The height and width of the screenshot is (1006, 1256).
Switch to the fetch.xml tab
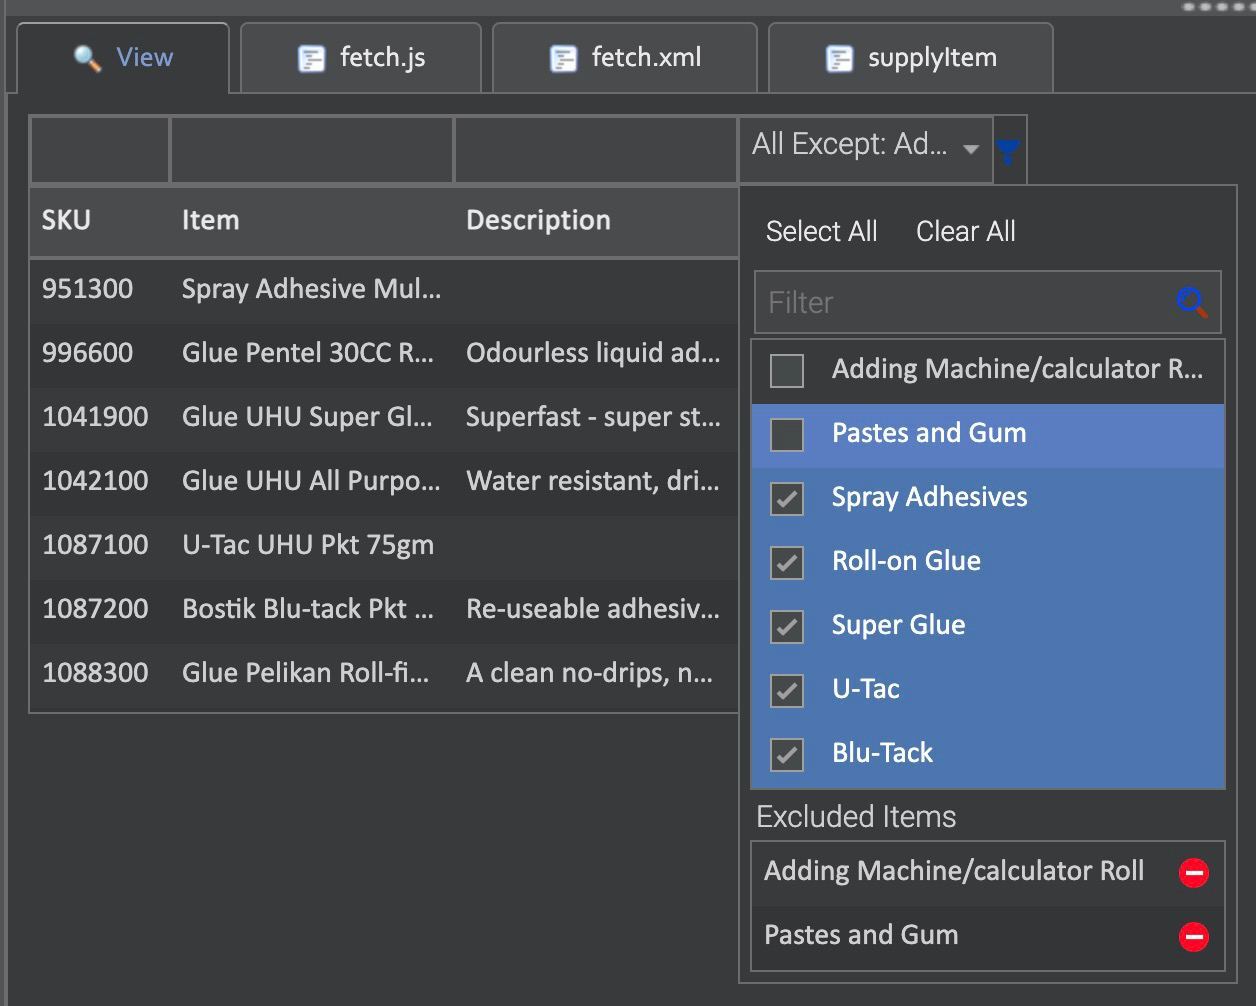point(645,58)
